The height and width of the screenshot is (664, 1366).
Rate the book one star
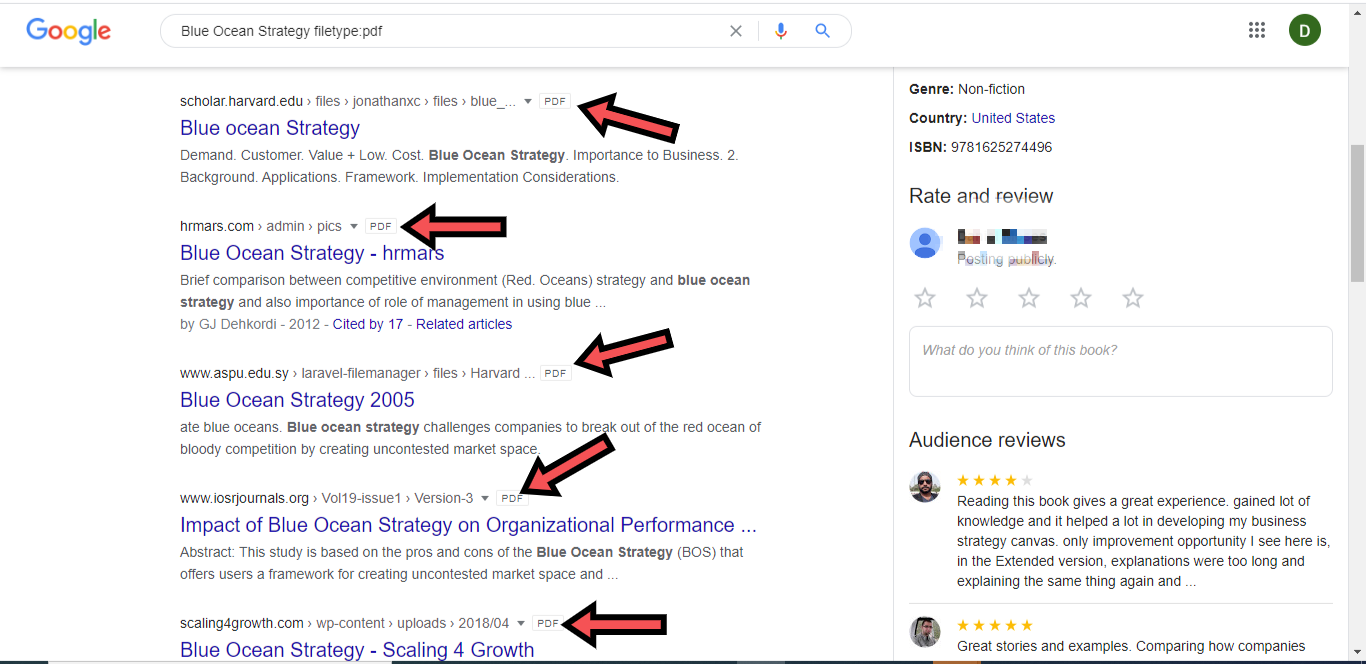[x=926, y=298]
